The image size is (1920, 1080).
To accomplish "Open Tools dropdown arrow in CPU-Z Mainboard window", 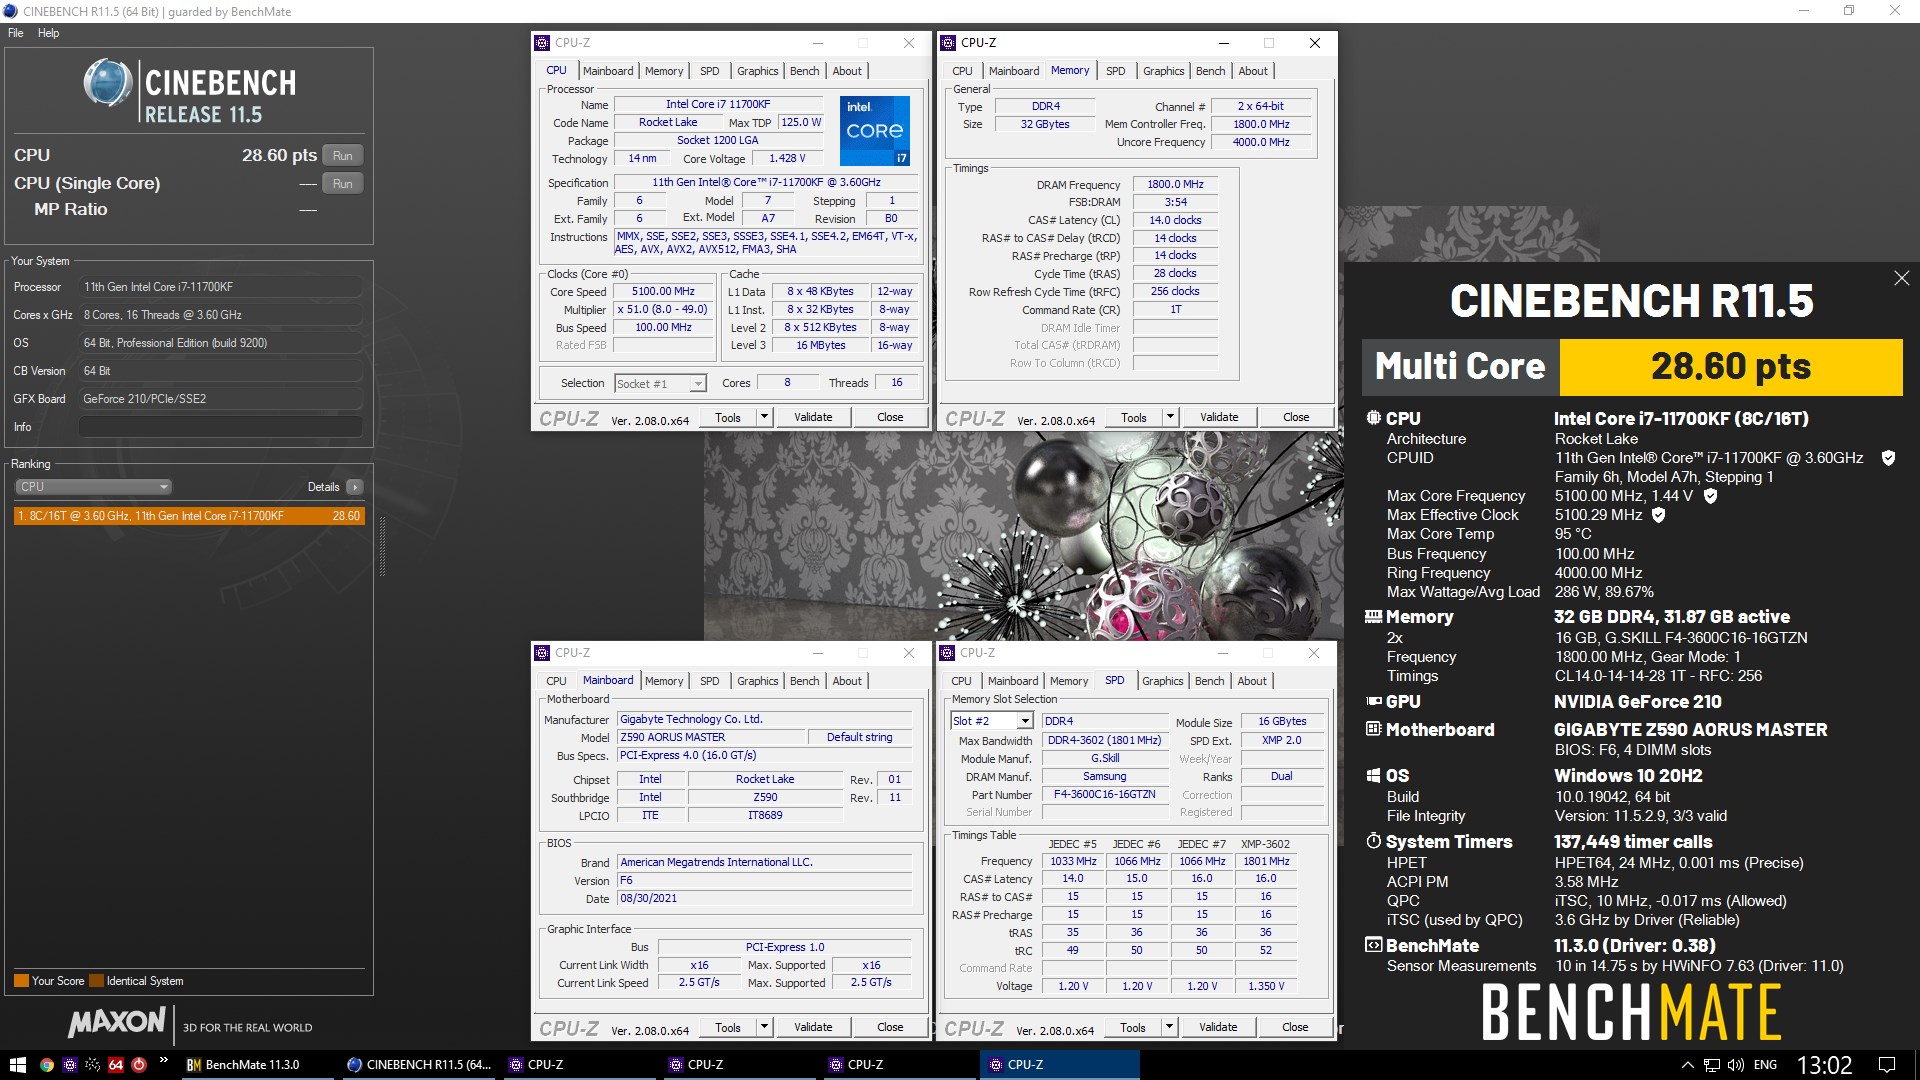I will tap(764, 1027).
